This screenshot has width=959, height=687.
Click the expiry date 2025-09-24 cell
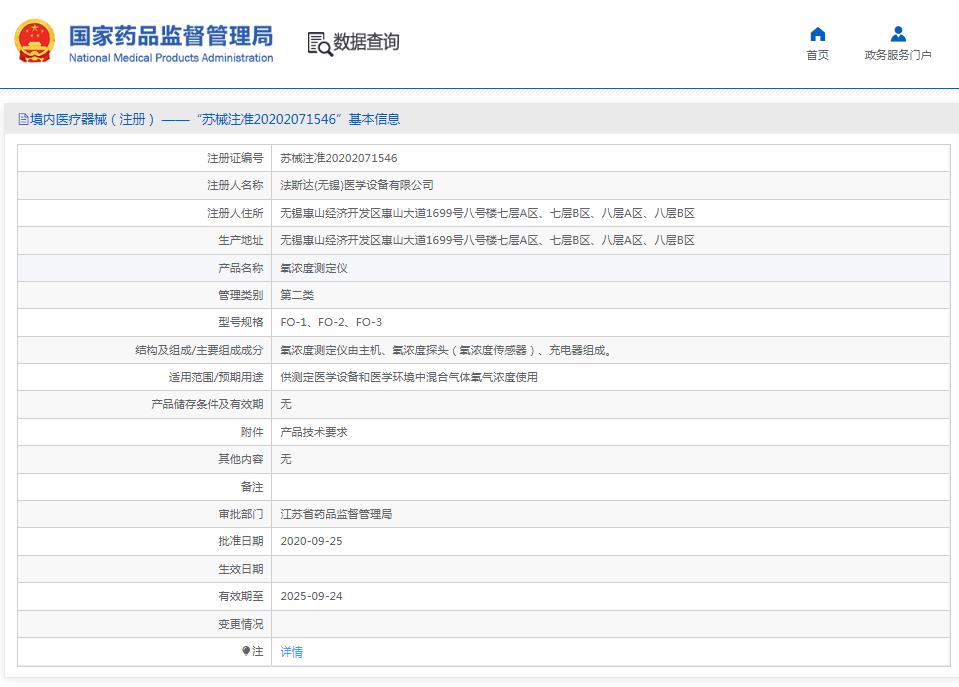pos(310,596)
